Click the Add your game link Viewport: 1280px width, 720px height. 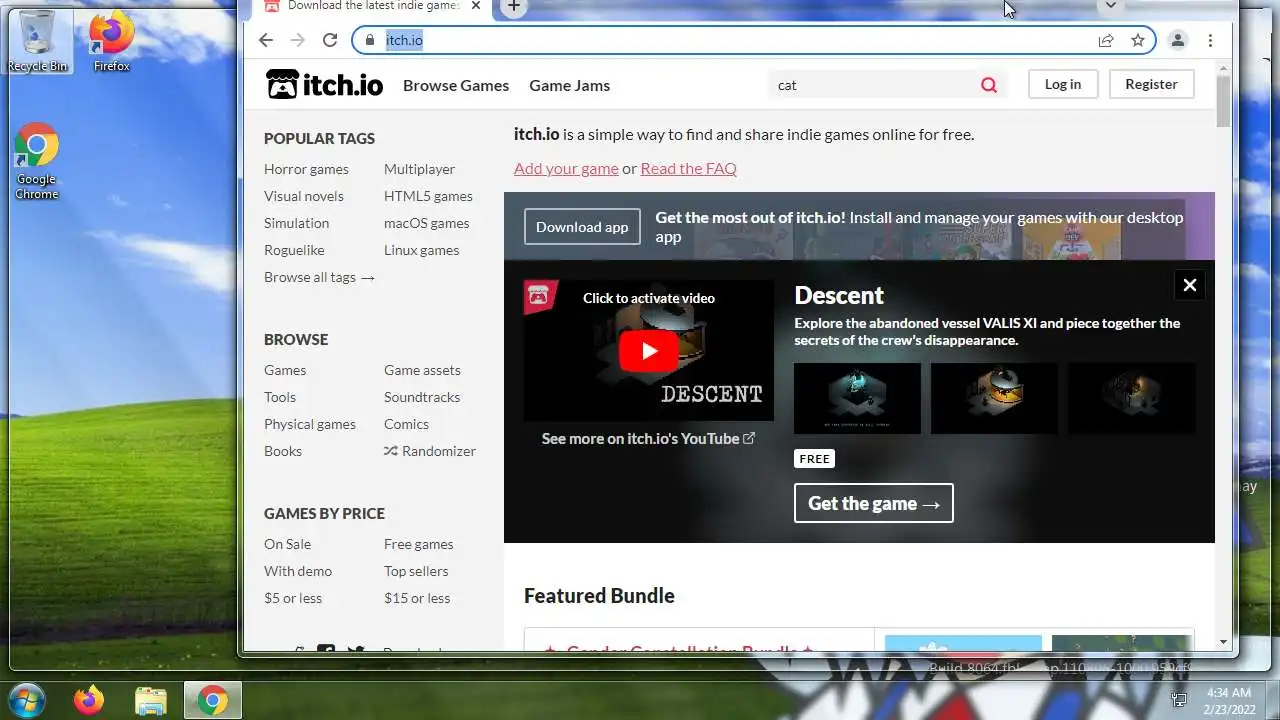[566, 168]
